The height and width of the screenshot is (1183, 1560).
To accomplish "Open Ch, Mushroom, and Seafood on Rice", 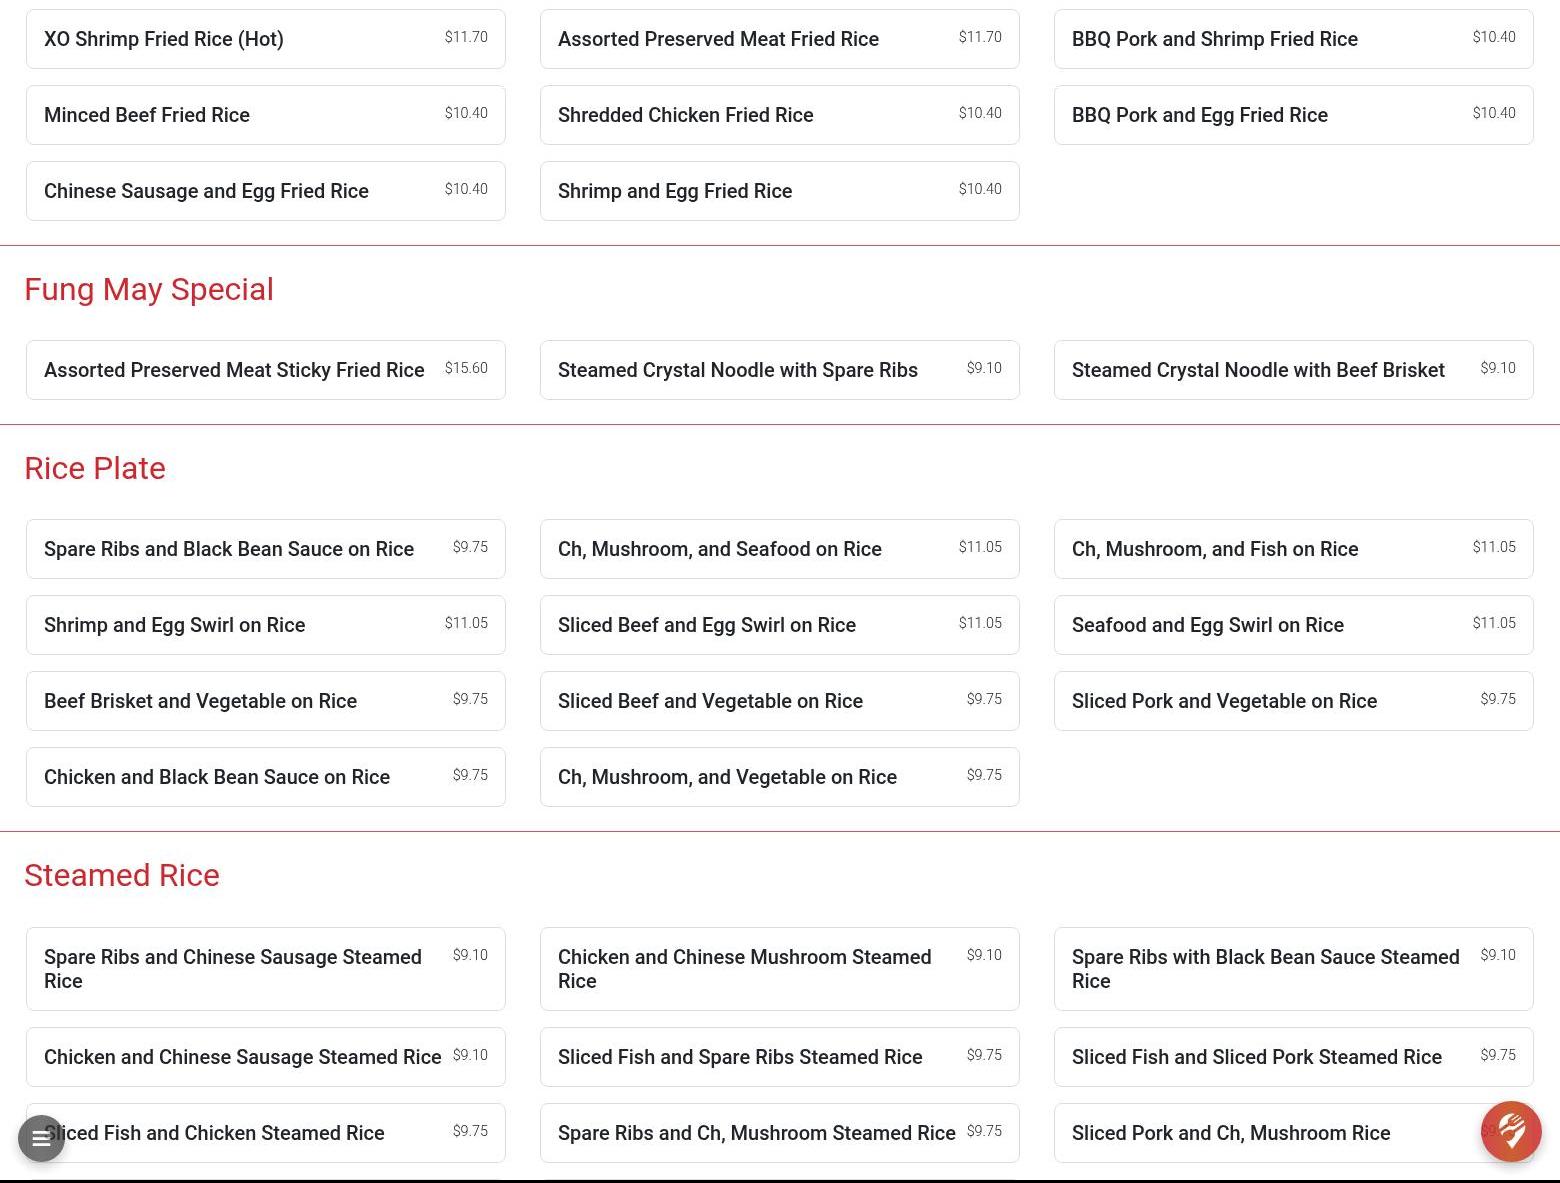I will 779,549.
